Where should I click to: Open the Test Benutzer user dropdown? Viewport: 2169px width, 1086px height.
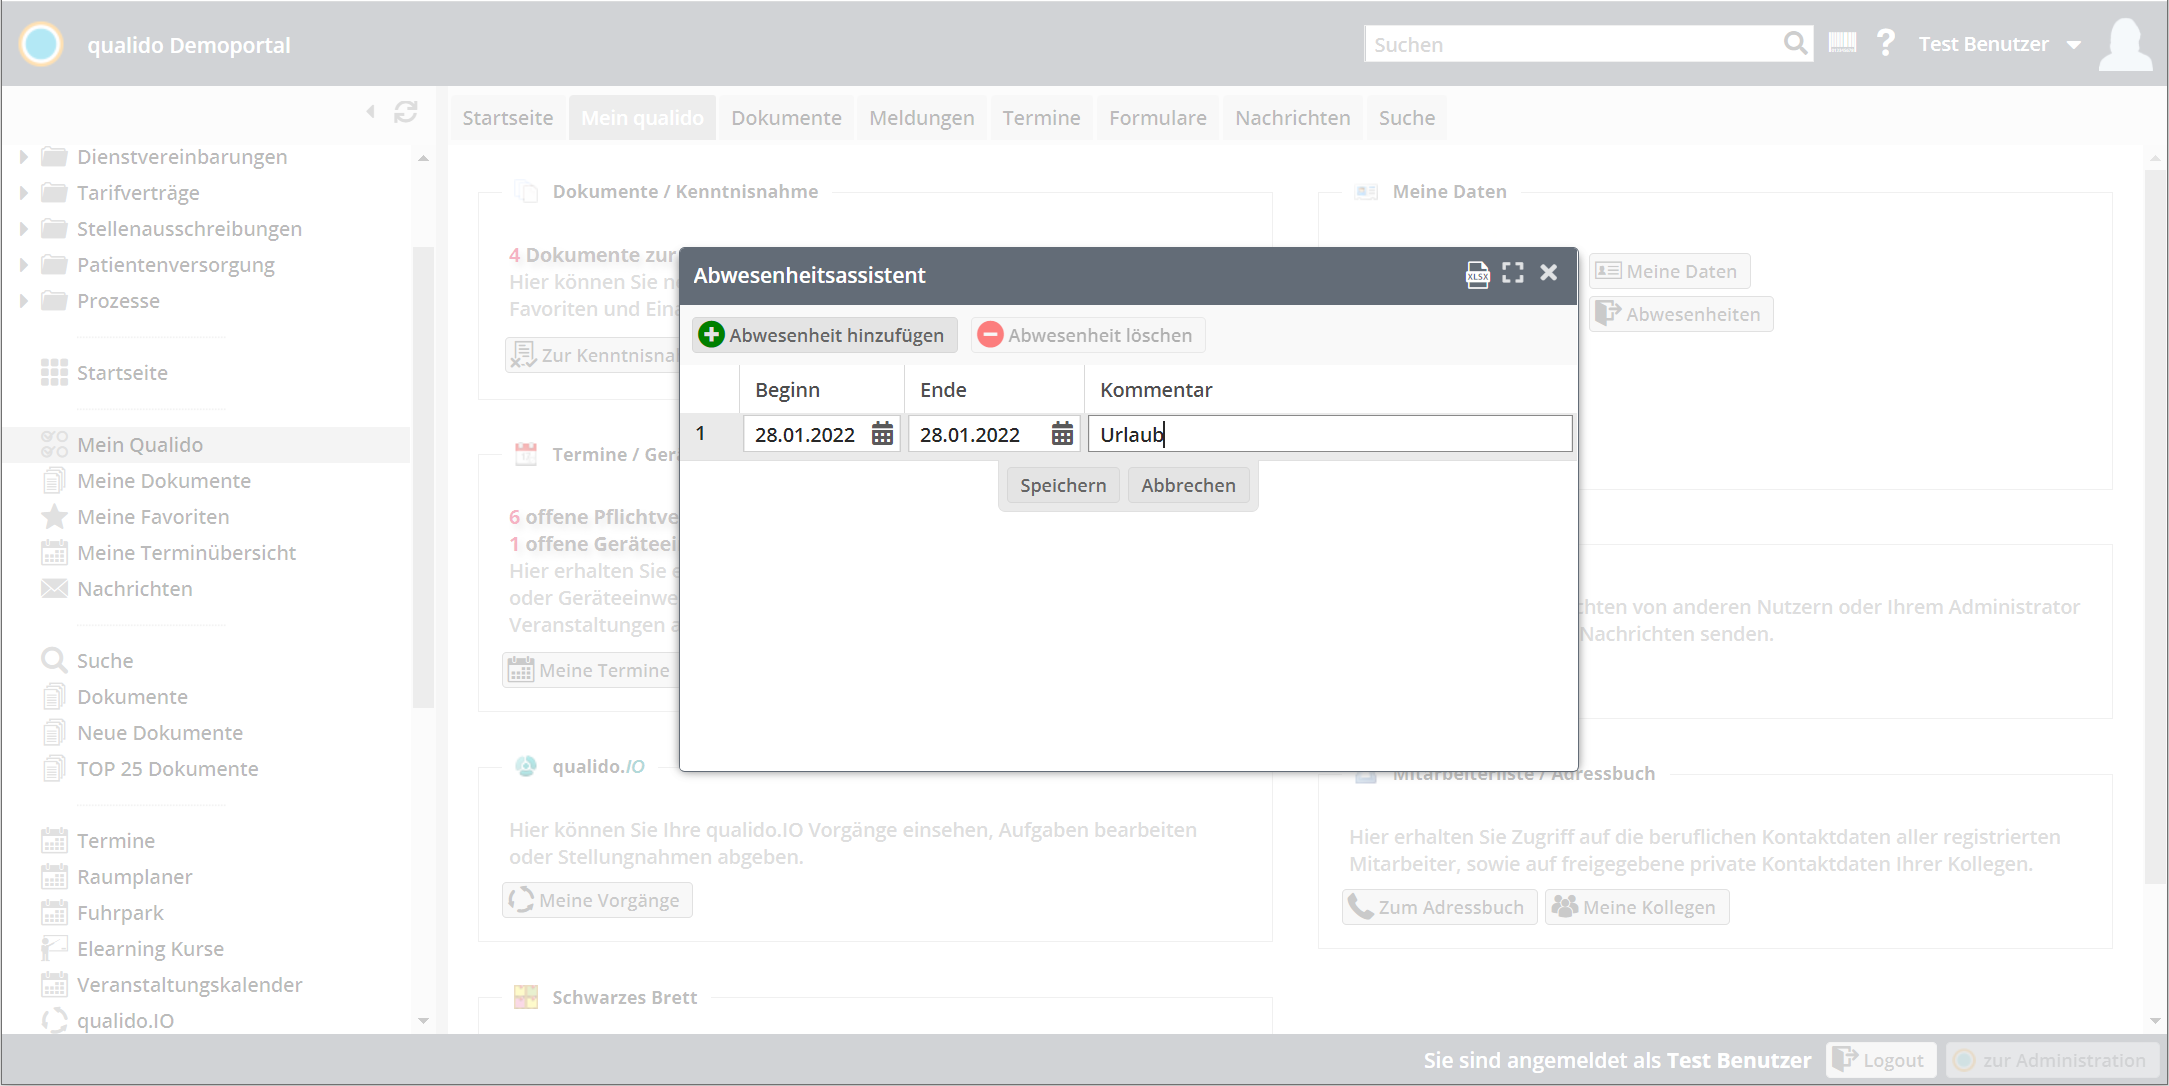coord(2000,44)
